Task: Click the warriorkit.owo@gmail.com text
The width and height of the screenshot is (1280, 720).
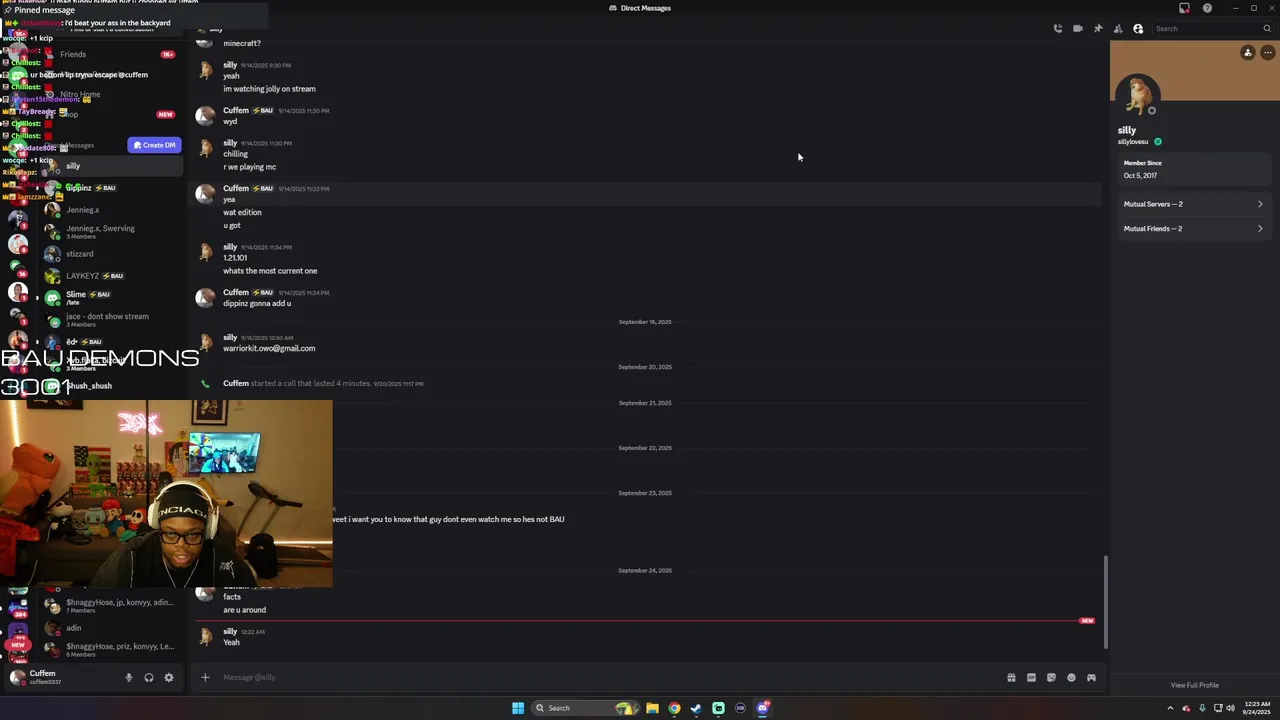Action: pos(269,349)
